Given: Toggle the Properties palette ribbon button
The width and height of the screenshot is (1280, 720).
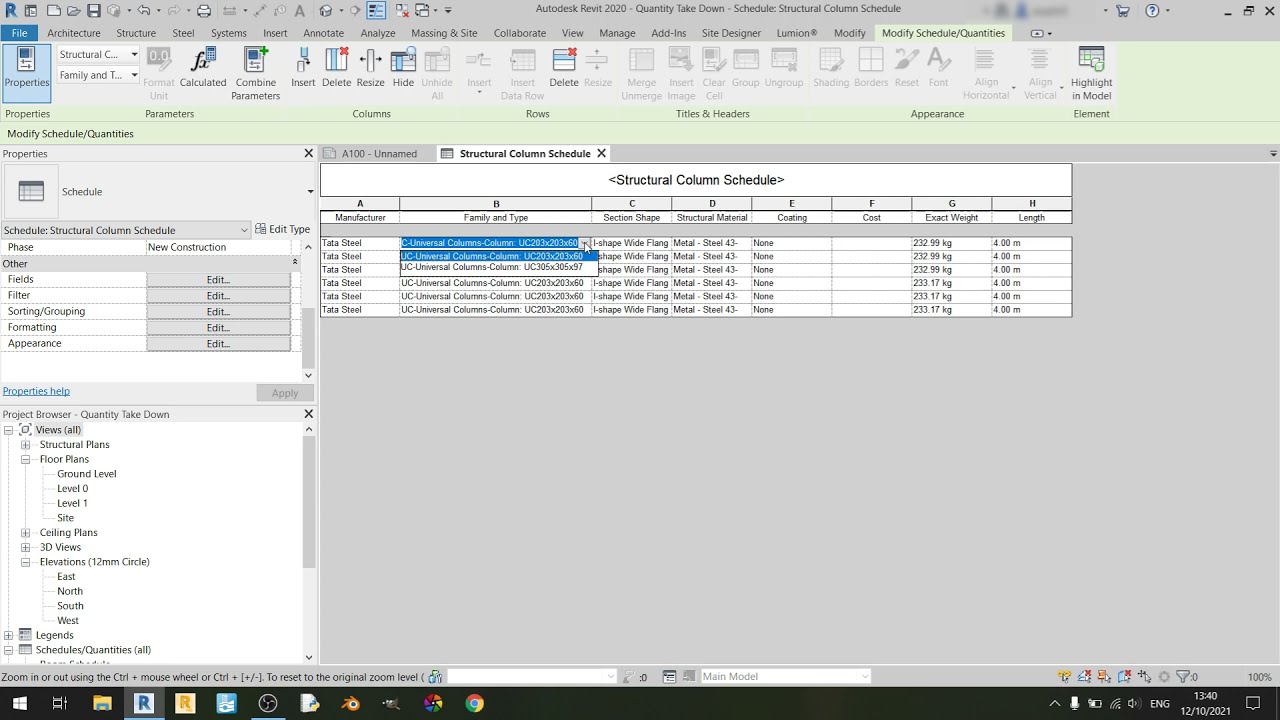Looking at the screenshot, I should [x=26, y=73].
